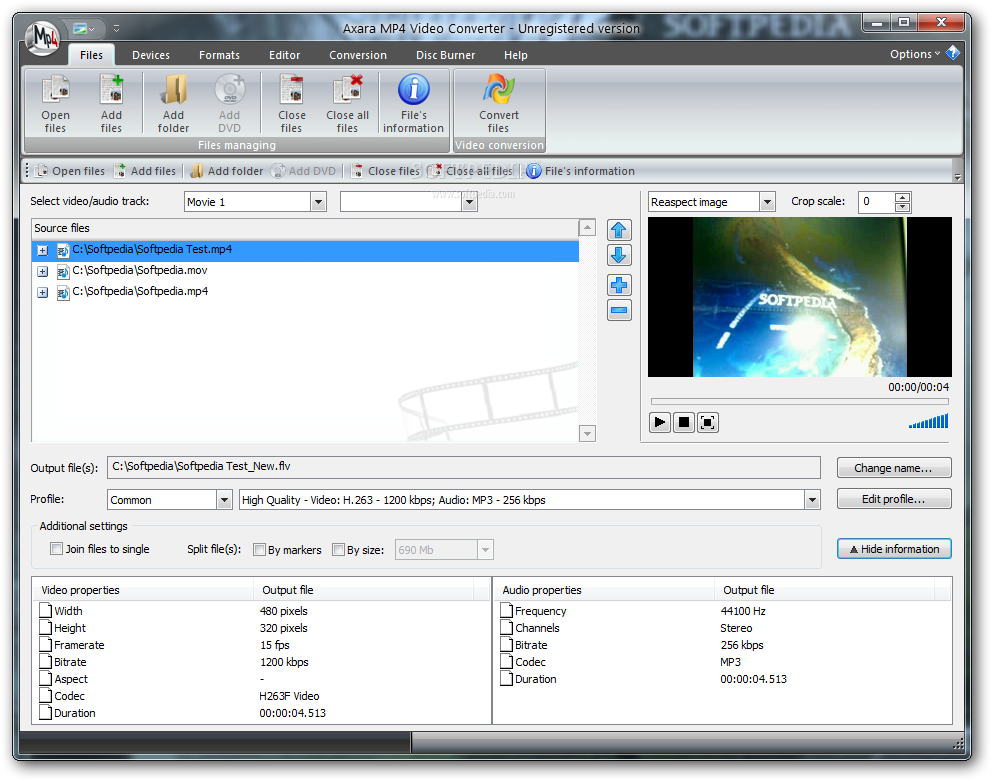Screen dimensions: 992x781
Task: Open the Reaspect image dropdown
Action: tap(767, 202)
